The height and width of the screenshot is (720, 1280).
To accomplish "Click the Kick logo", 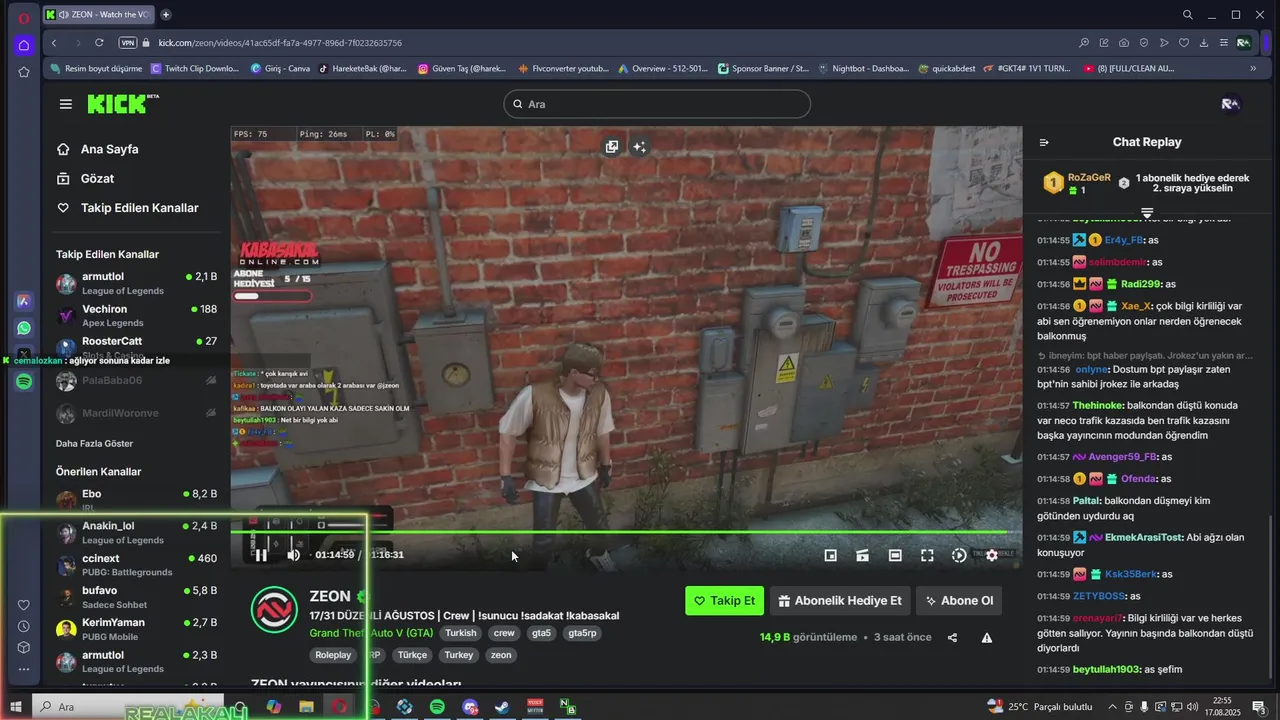I will (x=121, y=104).
